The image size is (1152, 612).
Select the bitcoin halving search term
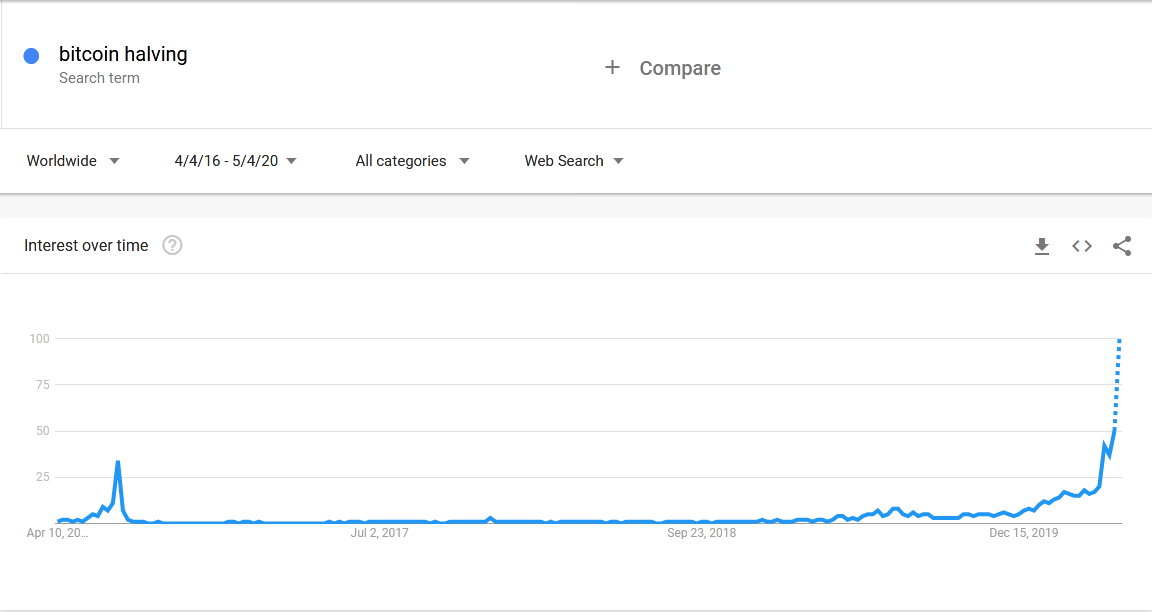pyautogui.click(x=123, y=54)
